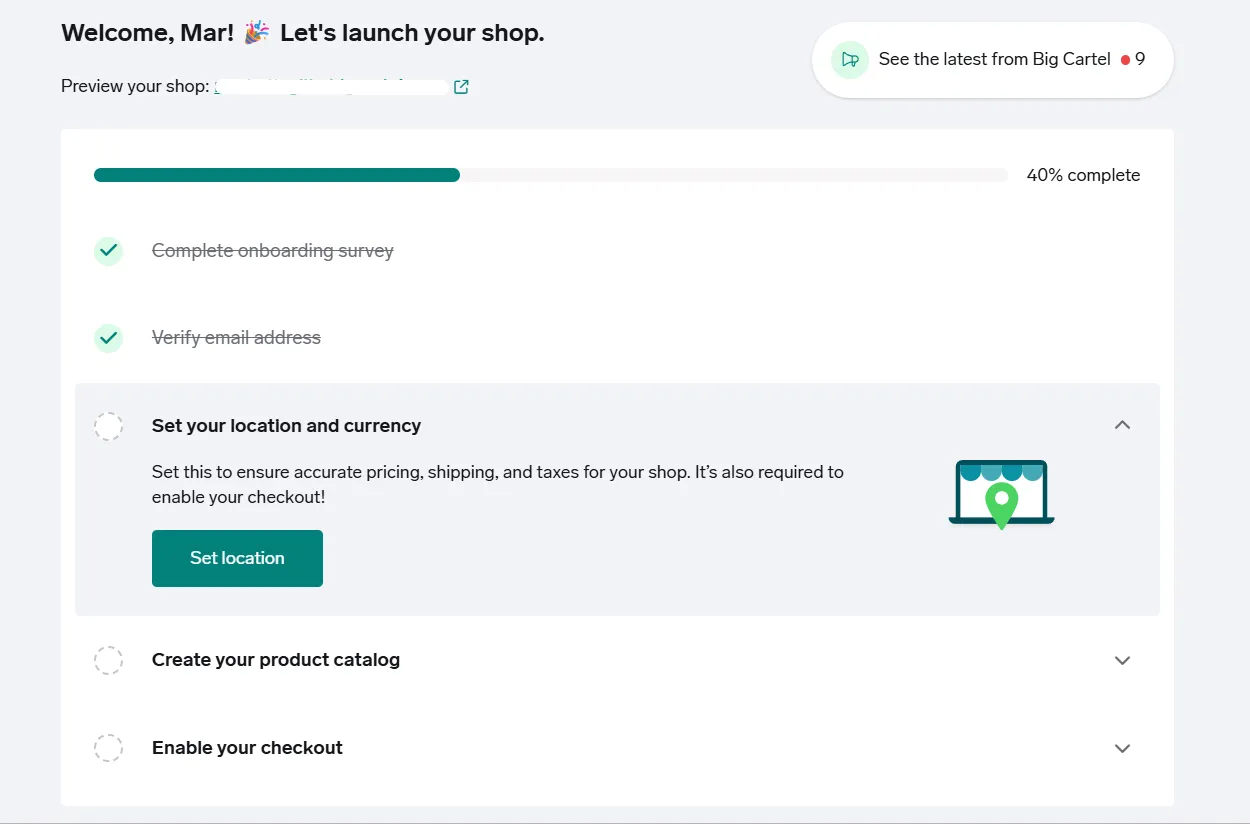Click the party popper emoji in heading
Viewport: 1250px width, 824px height.
pos(257,33)
